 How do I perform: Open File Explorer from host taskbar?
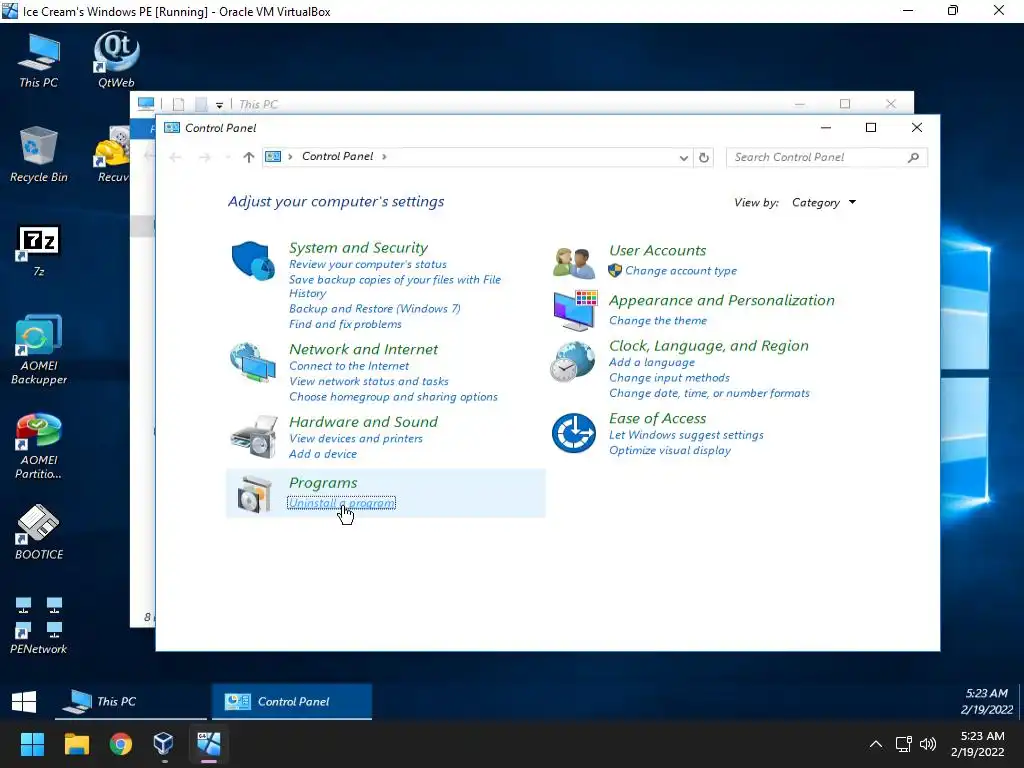(76, 744)
